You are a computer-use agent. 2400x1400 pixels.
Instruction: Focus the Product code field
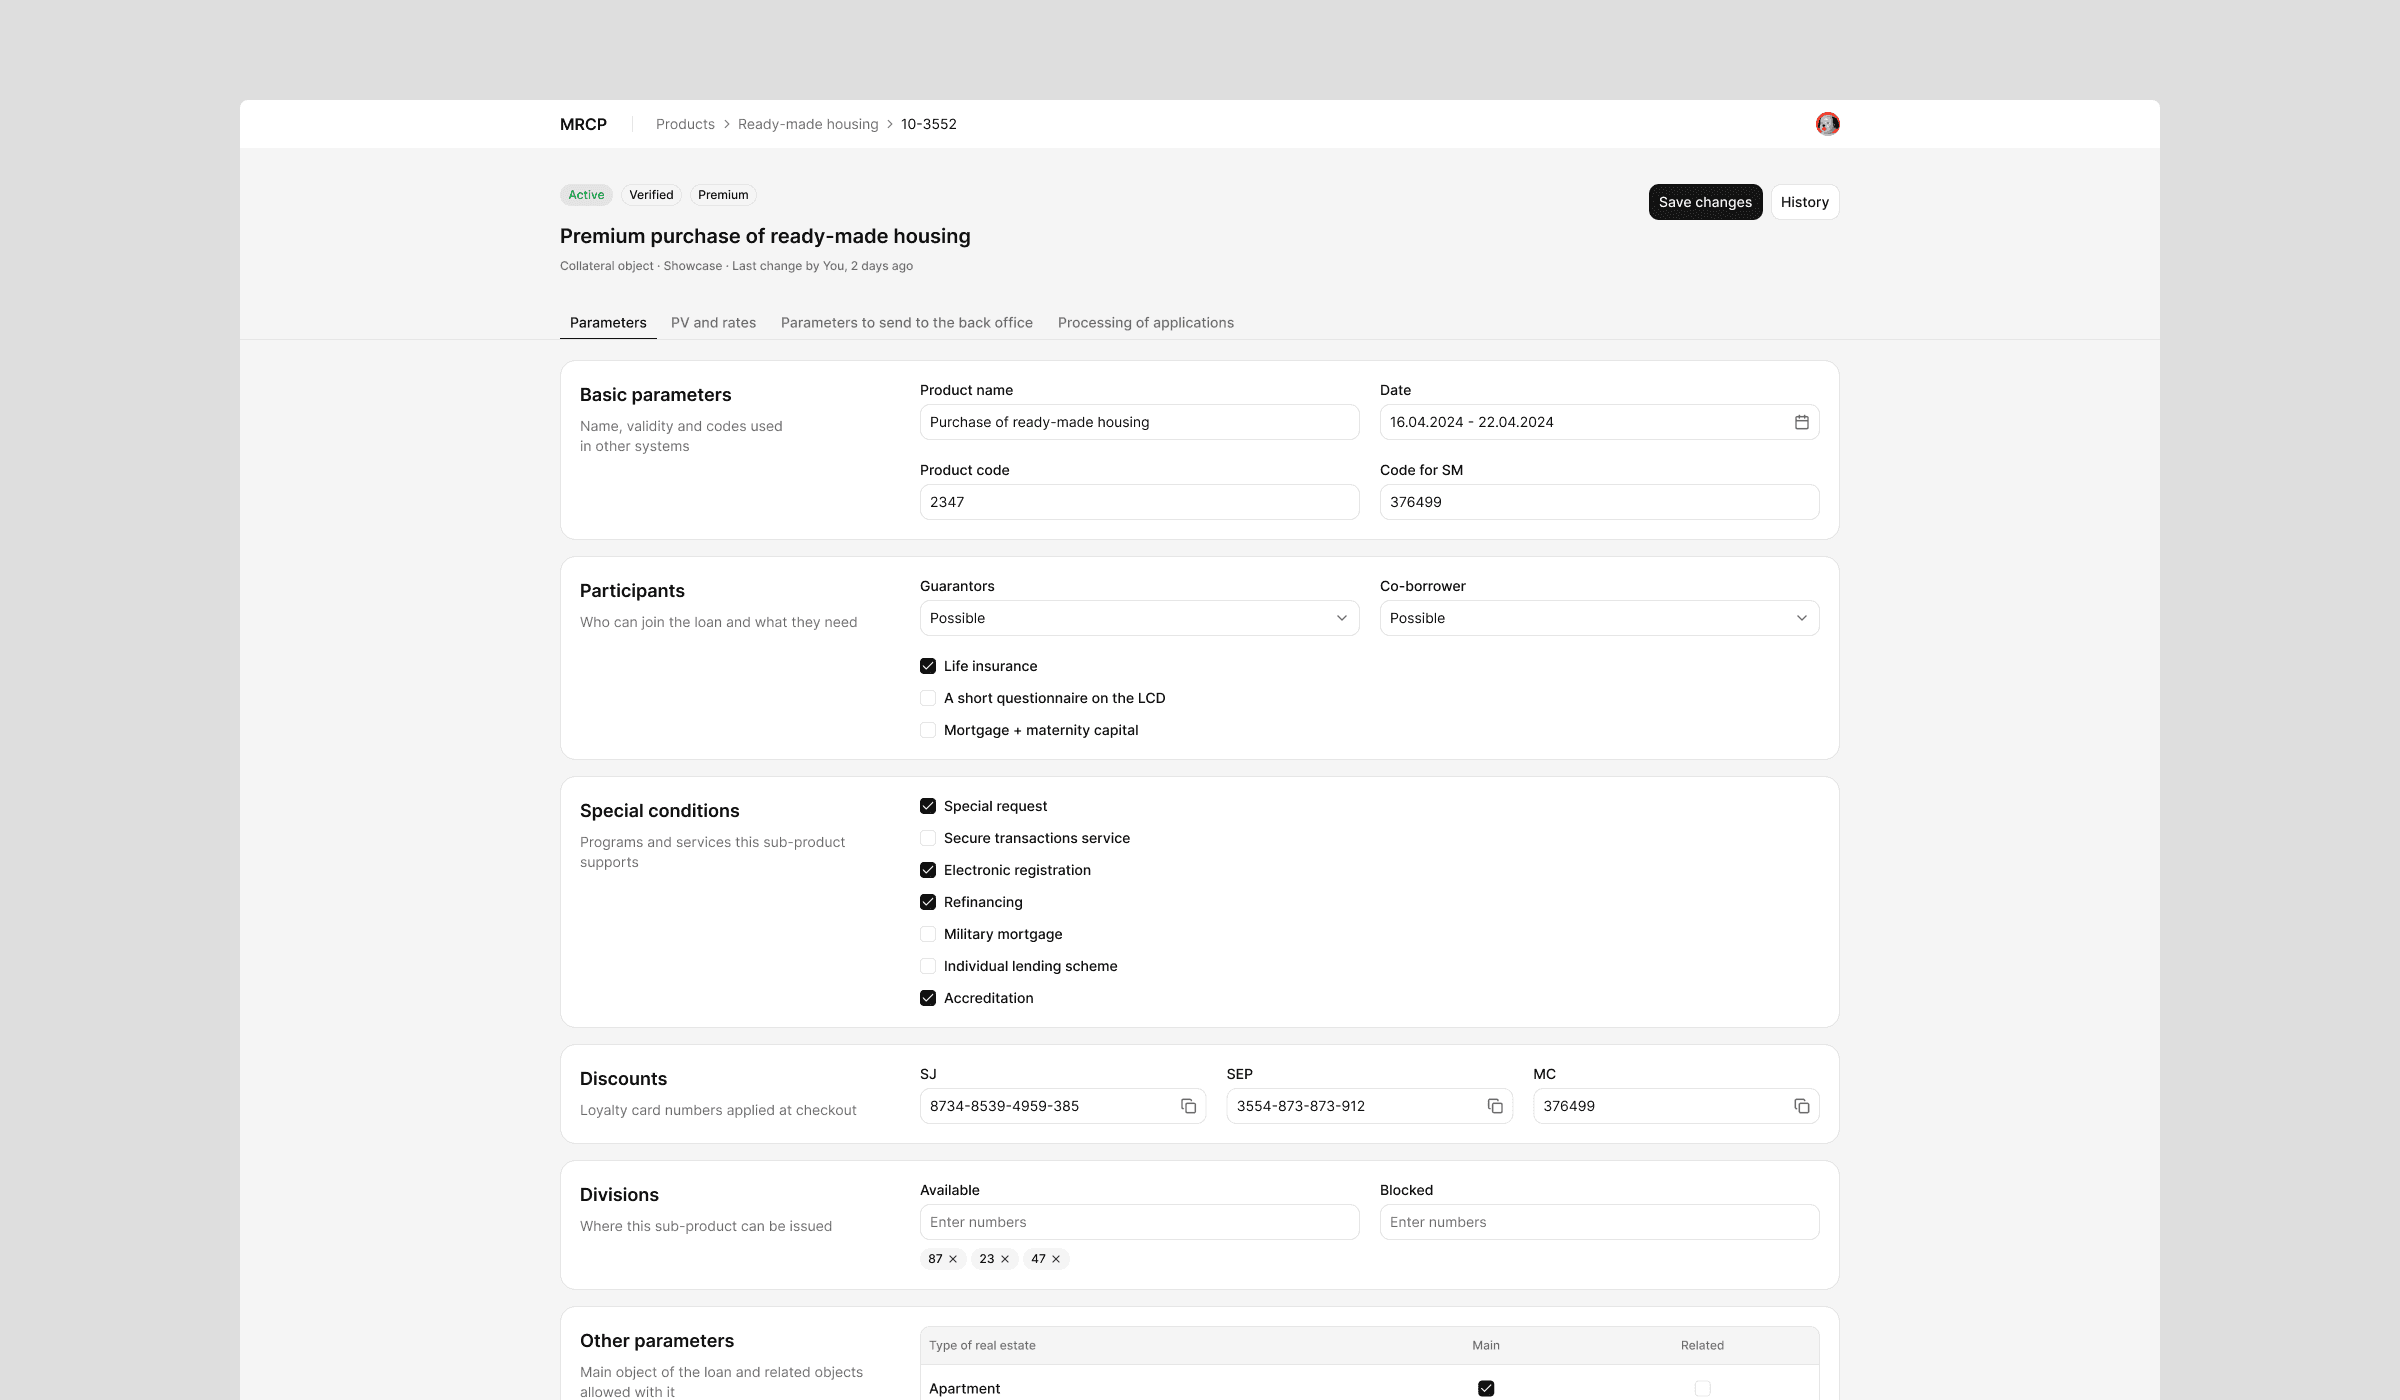pyautogui.click(x=1139, y=502)
